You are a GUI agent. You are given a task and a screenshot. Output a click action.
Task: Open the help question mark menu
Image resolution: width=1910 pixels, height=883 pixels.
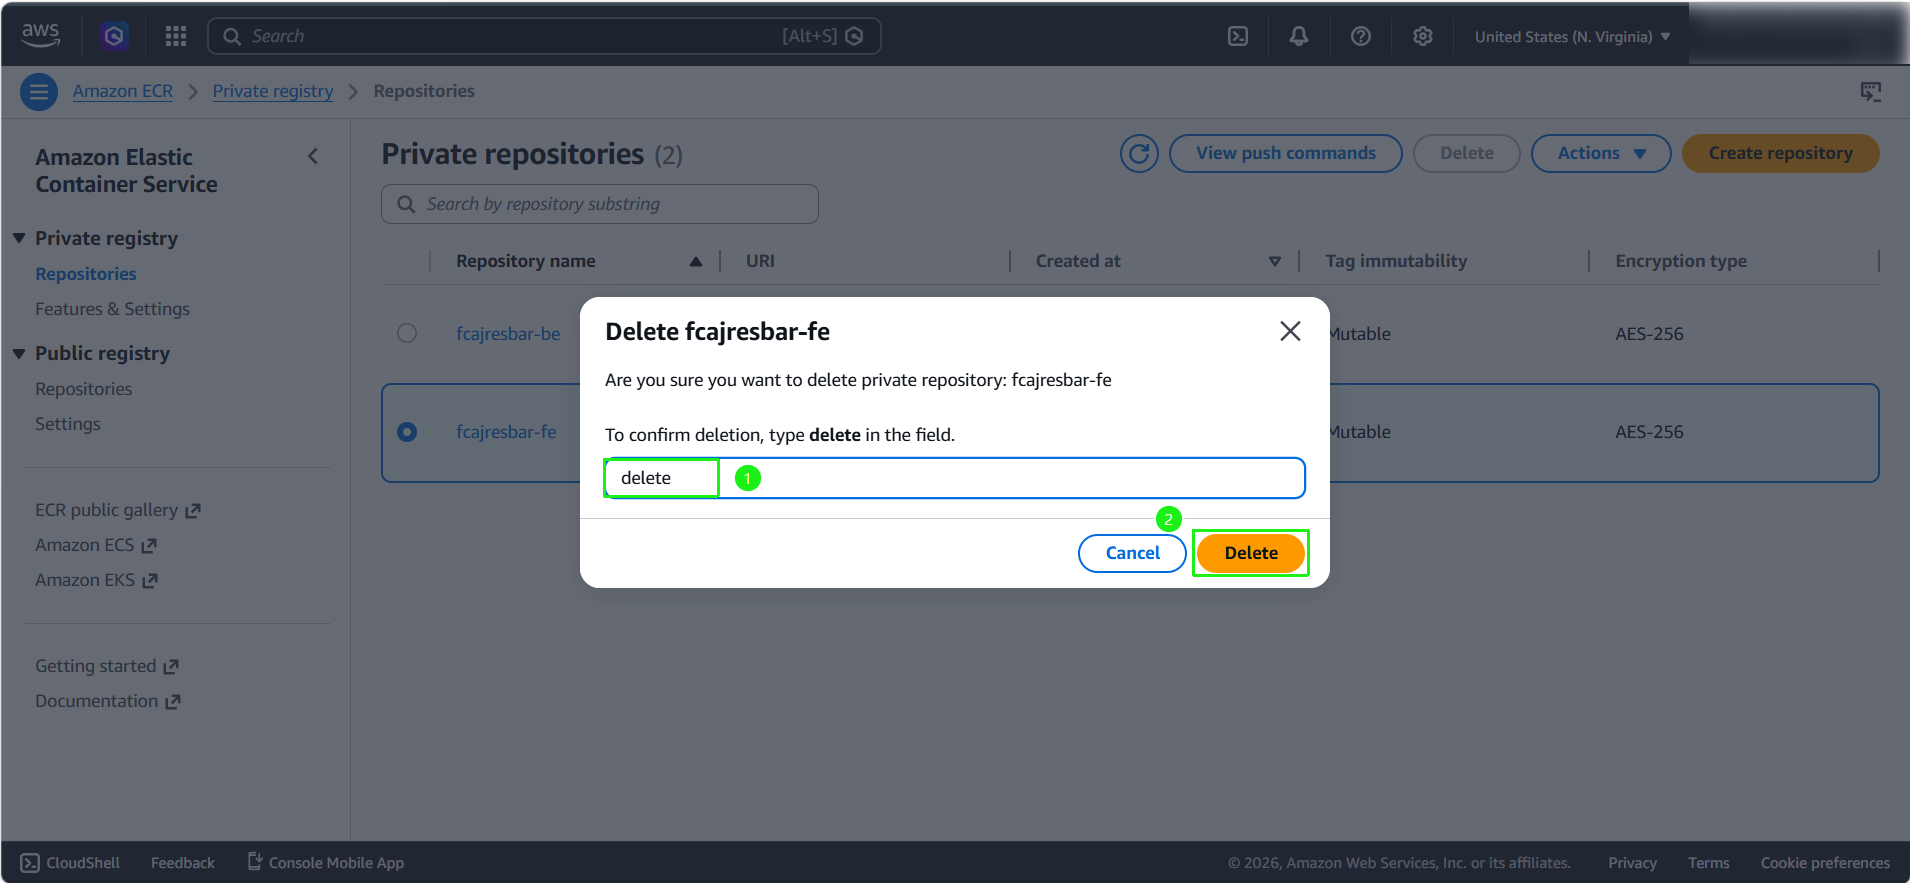click(1361, 36)
